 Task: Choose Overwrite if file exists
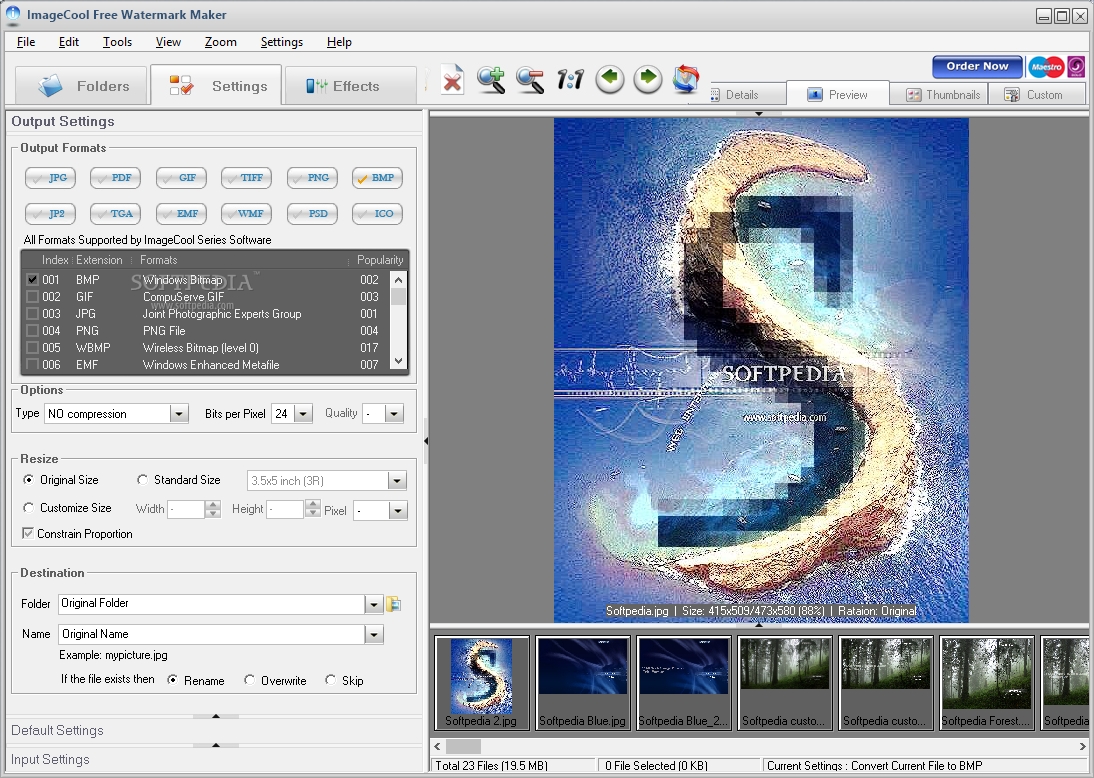tap(249, 680)
